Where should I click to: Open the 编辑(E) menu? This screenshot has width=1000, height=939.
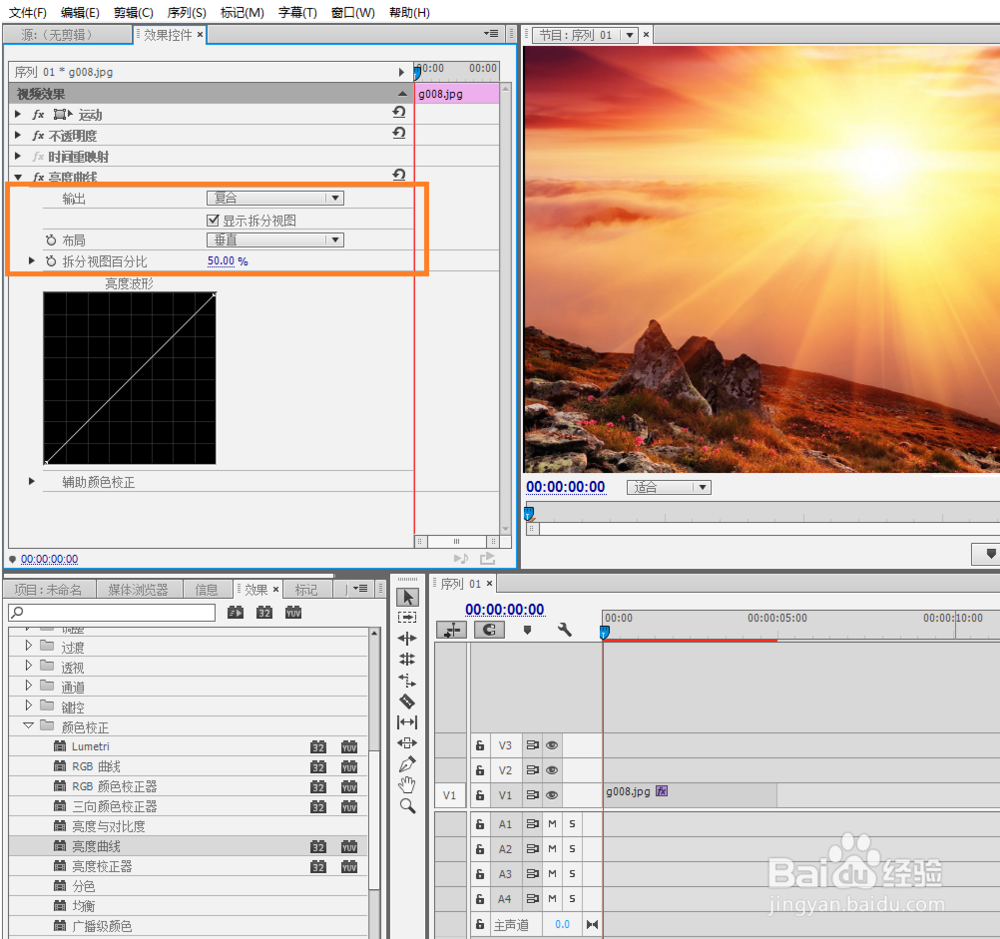pos(80,12)
